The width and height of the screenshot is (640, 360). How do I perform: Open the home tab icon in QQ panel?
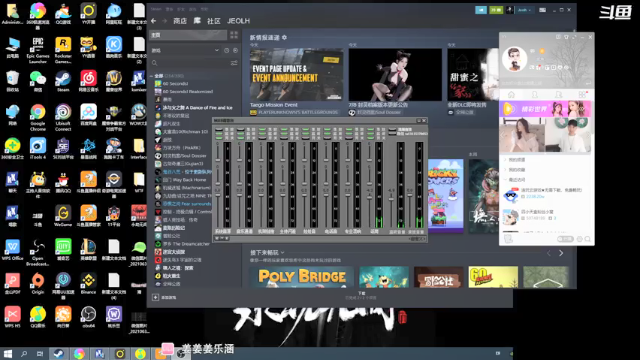(511, 95)
